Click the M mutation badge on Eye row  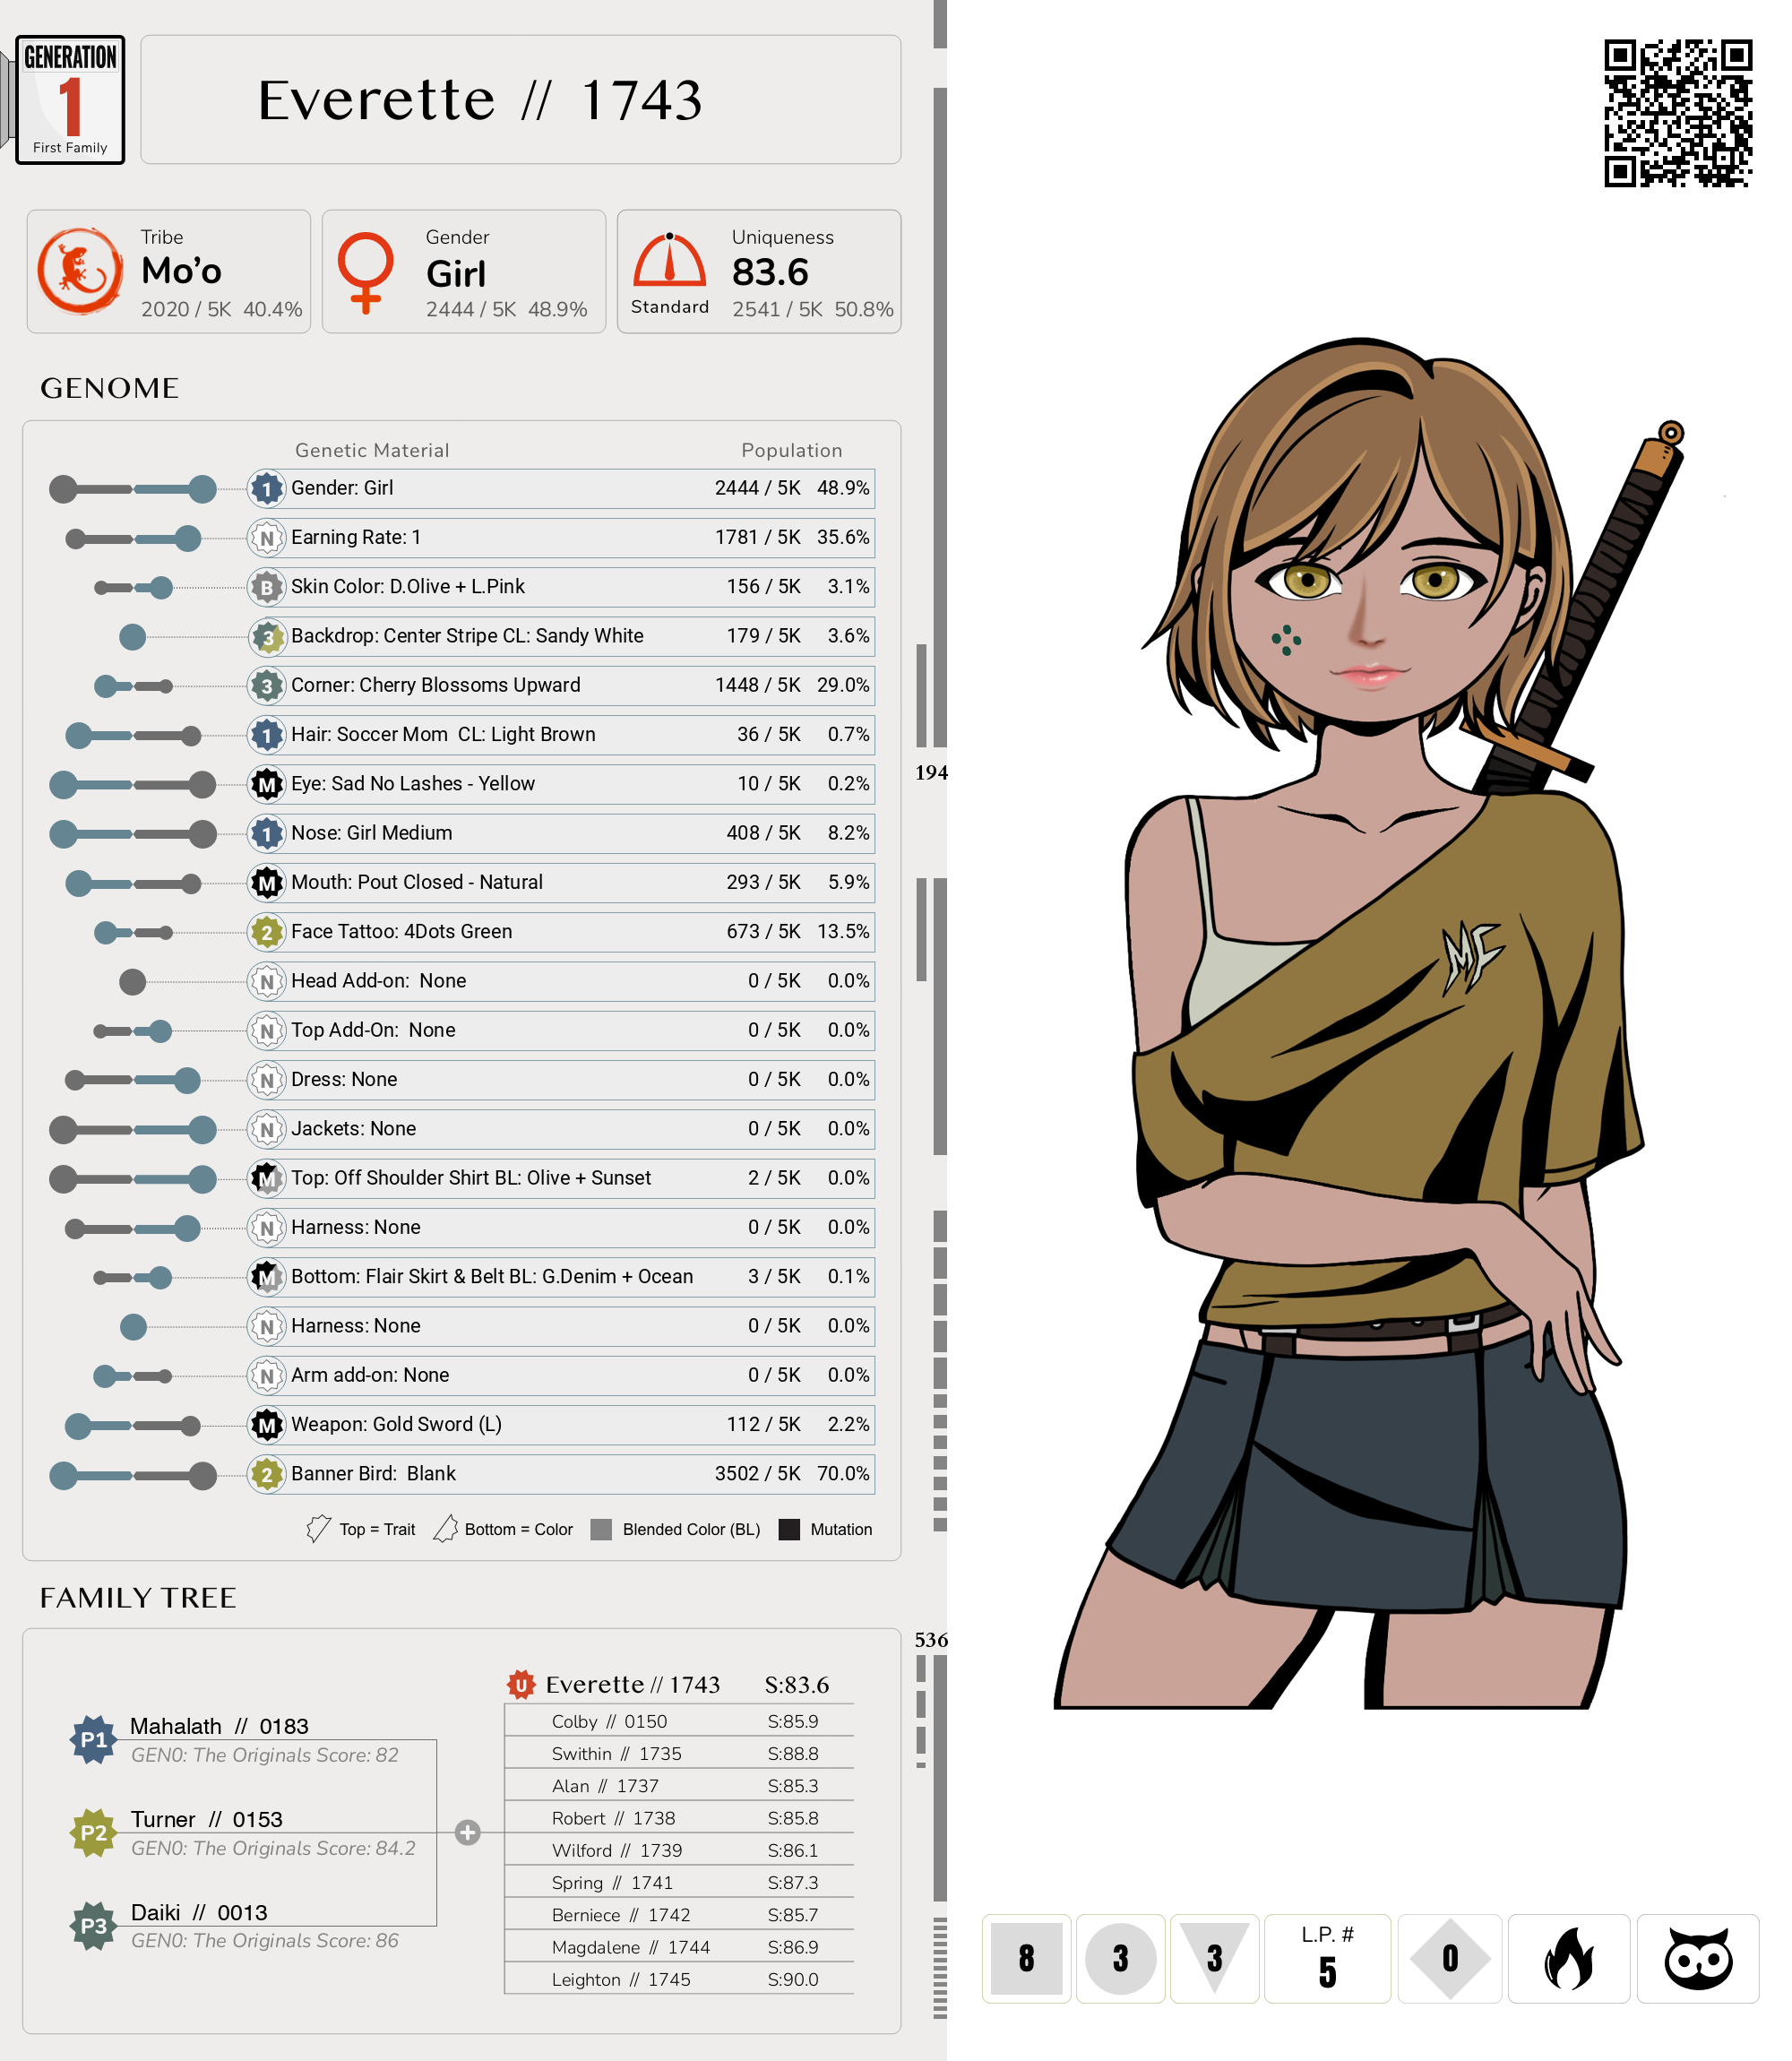tap(266, 785)
